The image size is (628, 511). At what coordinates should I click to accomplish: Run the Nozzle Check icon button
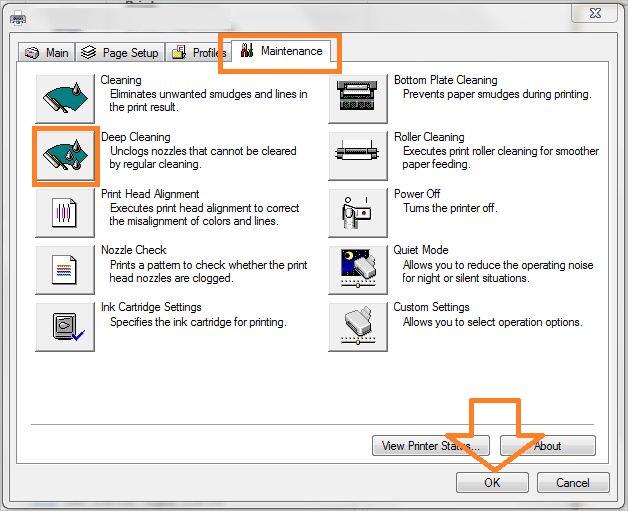click(65, 270)
